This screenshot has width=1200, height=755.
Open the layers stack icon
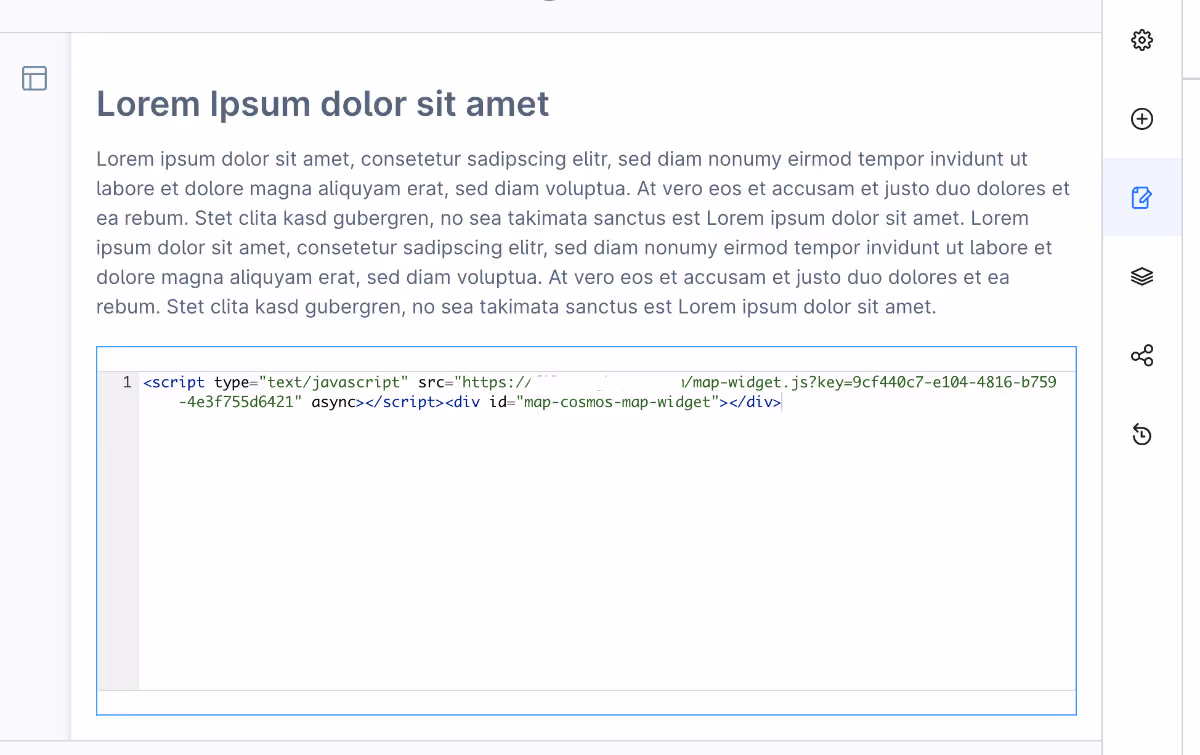1142,276
